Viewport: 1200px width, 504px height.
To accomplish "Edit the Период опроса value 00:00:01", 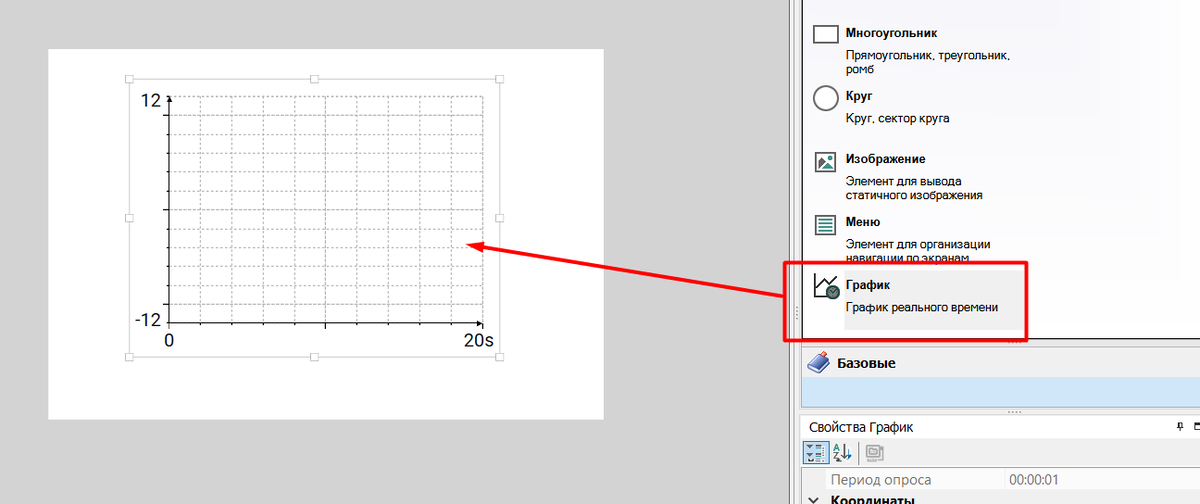I will click(1100, 480).
